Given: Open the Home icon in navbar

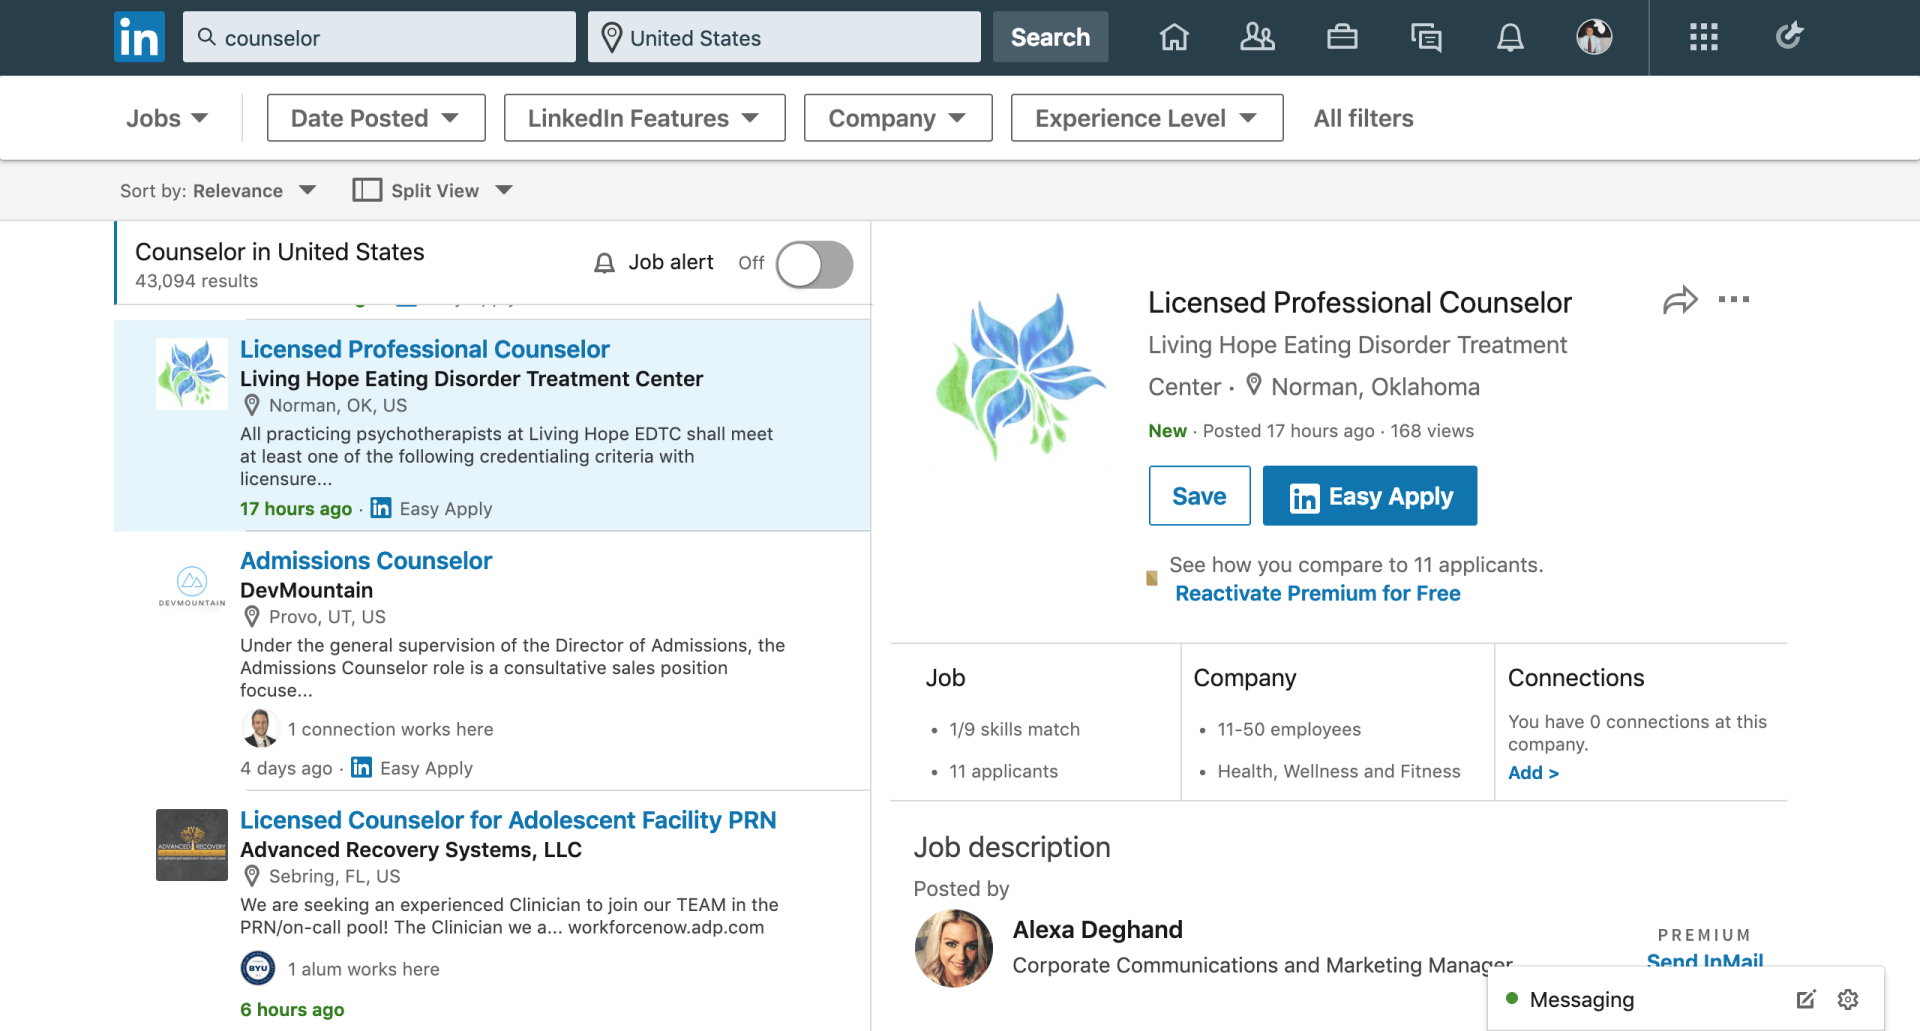Looking at the screenshot, I should click(1174, 37).
